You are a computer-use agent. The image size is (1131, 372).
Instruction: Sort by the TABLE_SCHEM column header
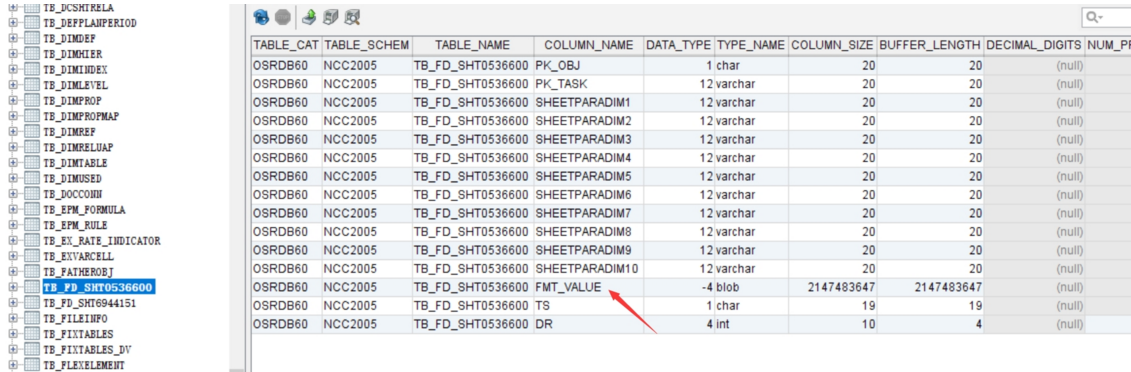pos(366,45)
